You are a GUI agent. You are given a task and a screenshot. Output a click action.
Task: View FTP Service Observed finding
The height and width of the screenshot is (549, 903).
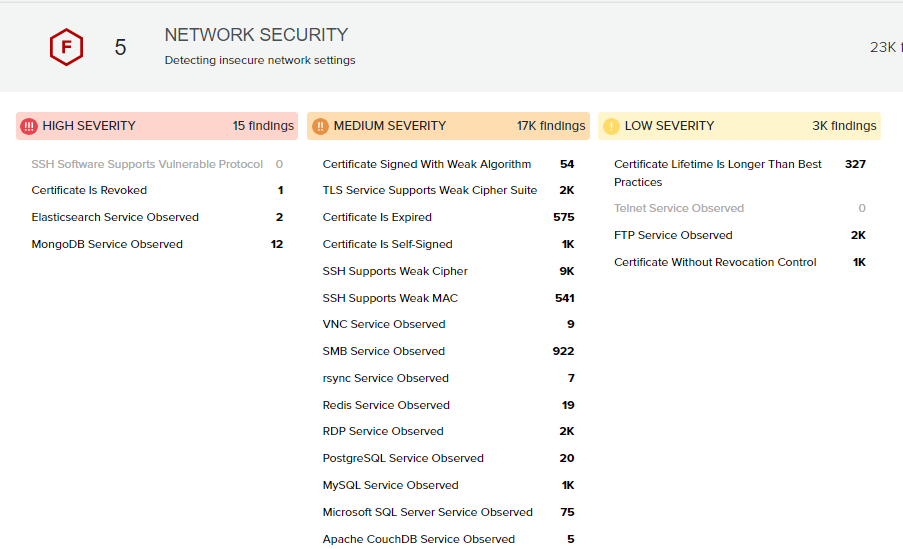(x=673, y=235)
